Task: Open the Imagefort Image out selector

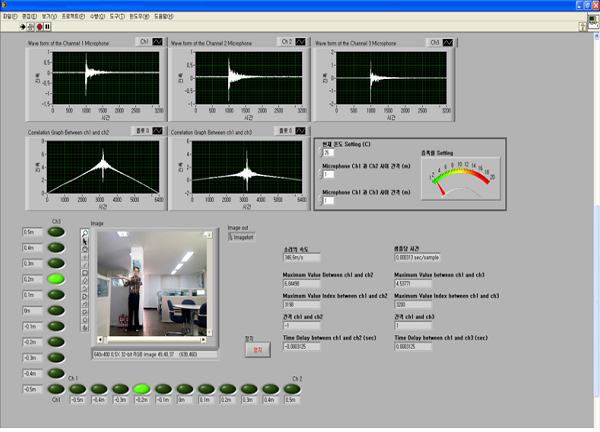Action: click(242, 237)
